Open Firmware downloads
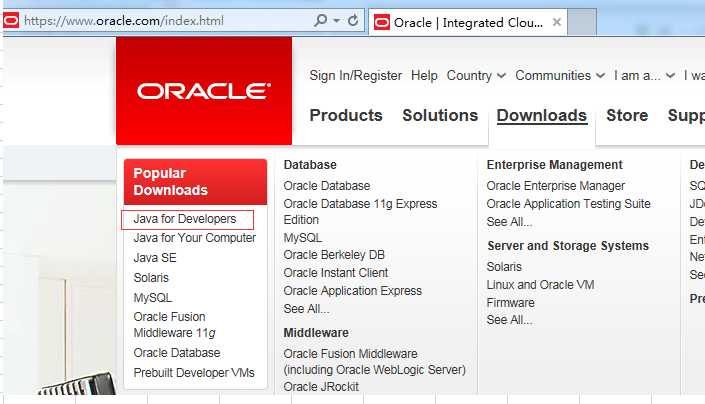This screenshot has height=404, width=705. [x=511, y=302]
